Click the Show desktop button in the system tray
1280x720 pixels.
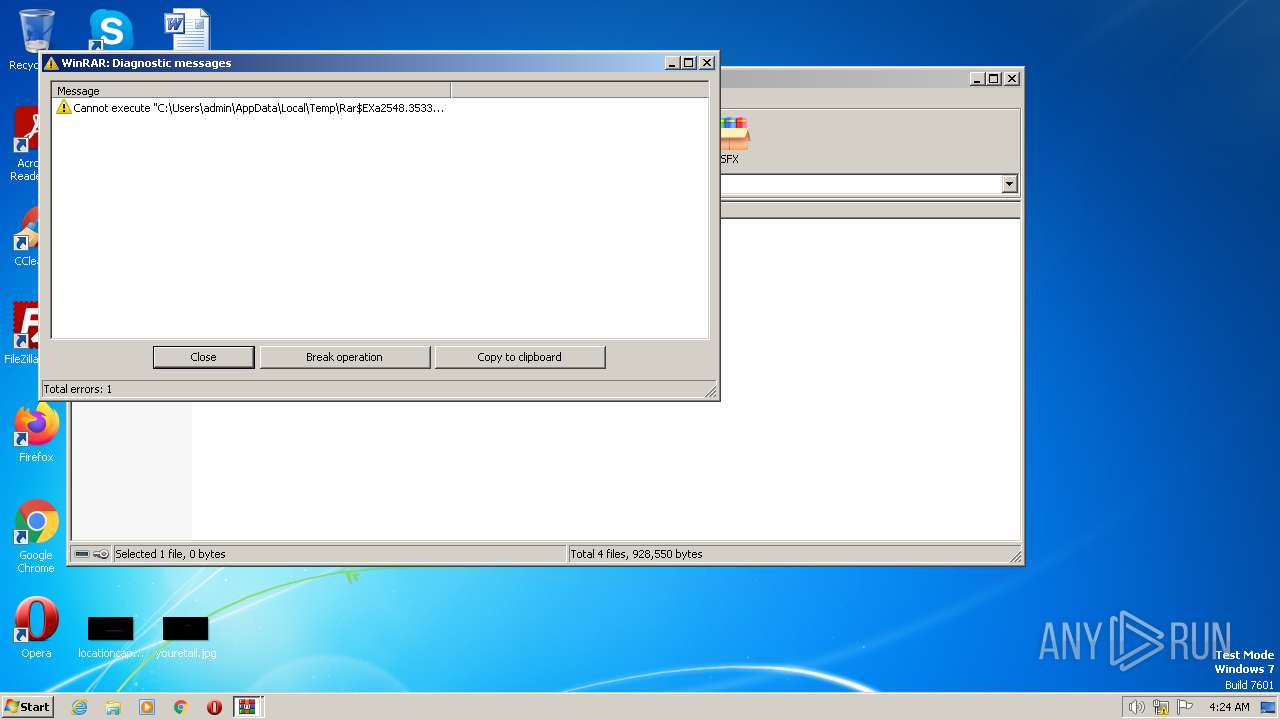click(x=1268, y=707)
